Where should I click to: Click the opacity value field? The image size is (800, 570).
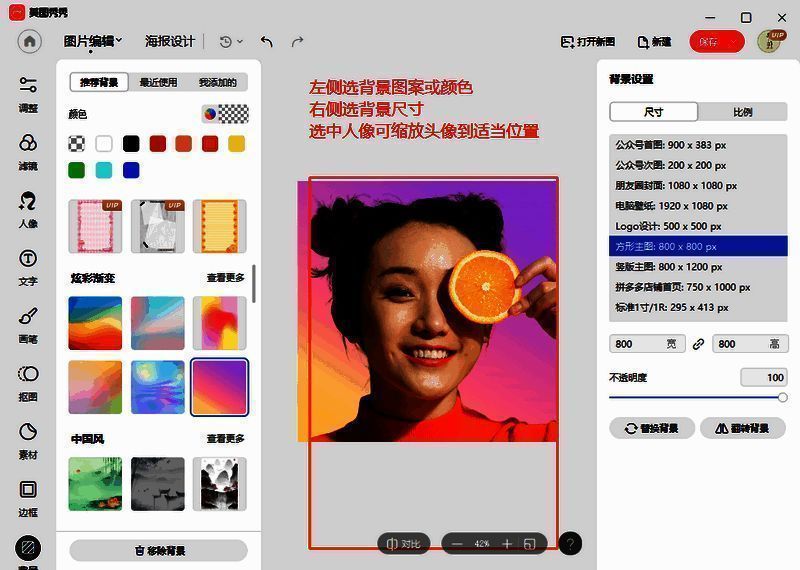pyautogui.click(x=764, y=378)
